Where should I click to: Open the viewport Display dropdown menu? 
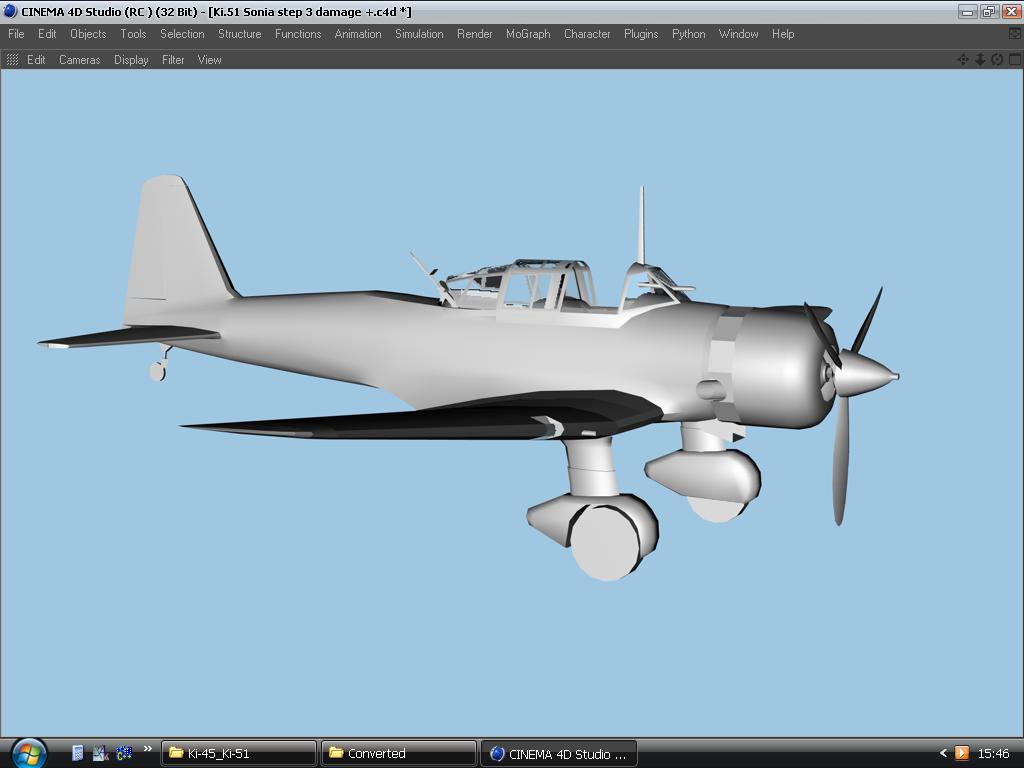pos(131,60)
